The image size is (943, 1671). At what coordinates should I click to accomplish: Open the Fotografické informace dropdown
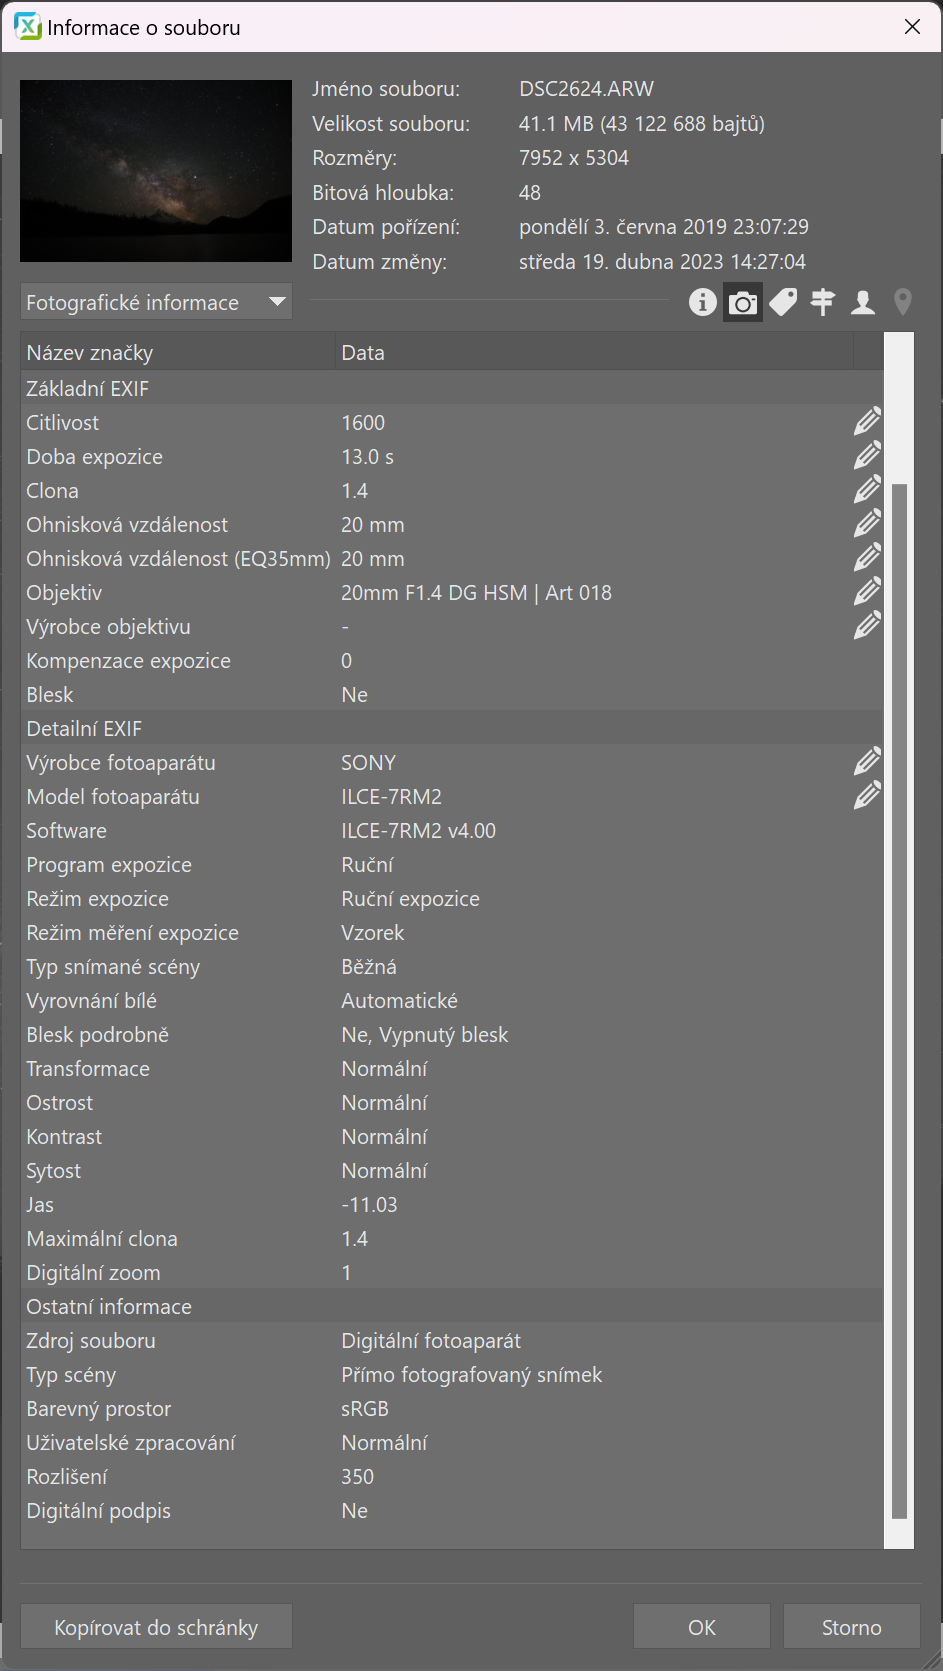tap(156, 302)
